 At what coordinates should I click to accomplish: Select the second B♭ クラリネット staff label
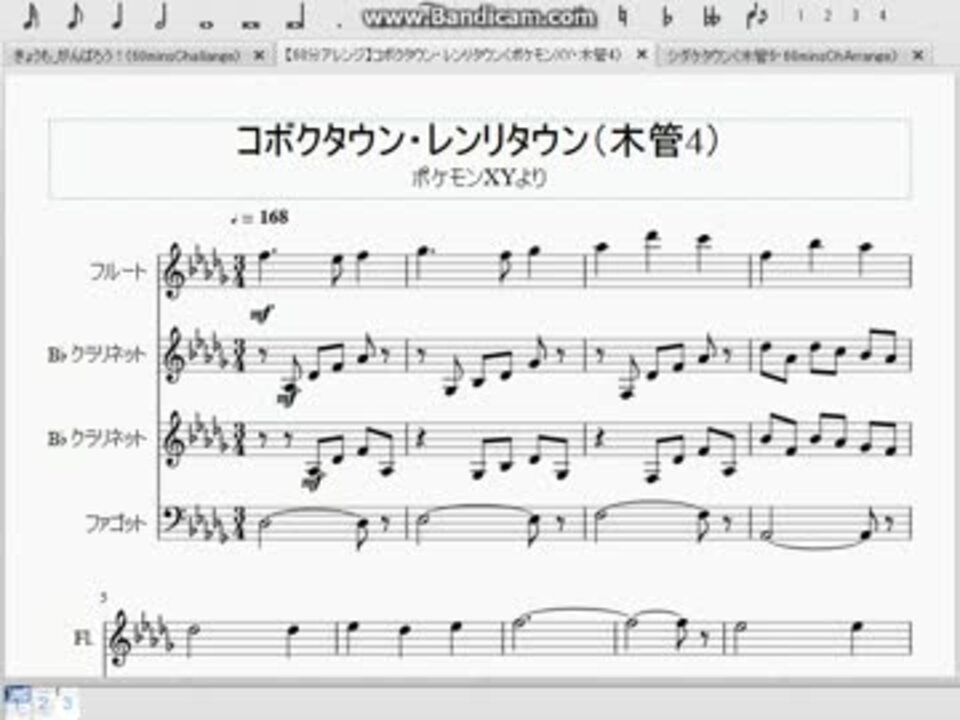(97, 438)
